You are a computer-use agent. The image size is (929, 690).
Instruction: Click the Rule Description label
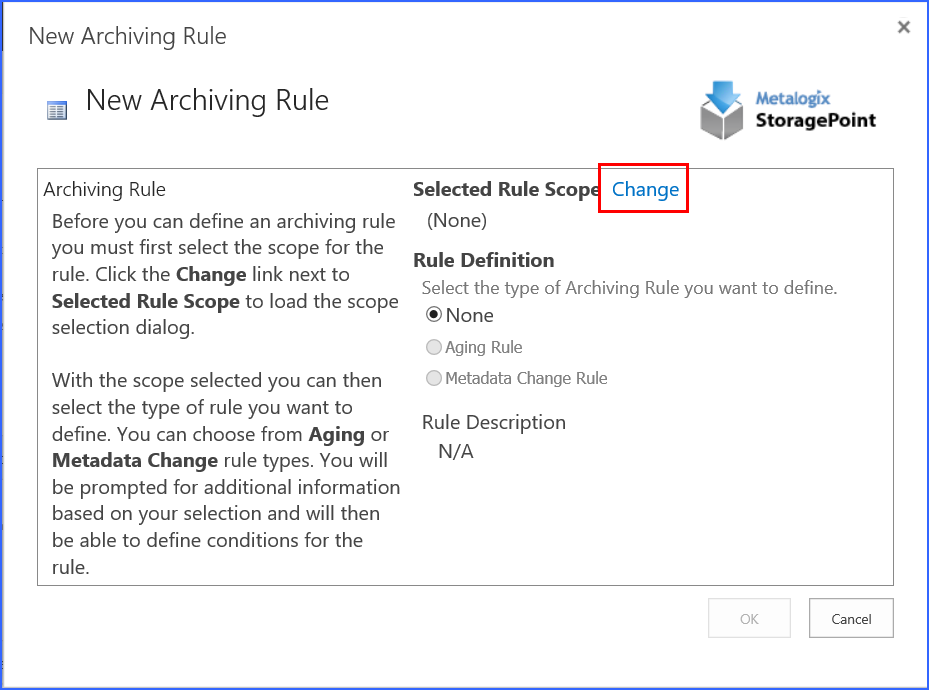[493, 422]
